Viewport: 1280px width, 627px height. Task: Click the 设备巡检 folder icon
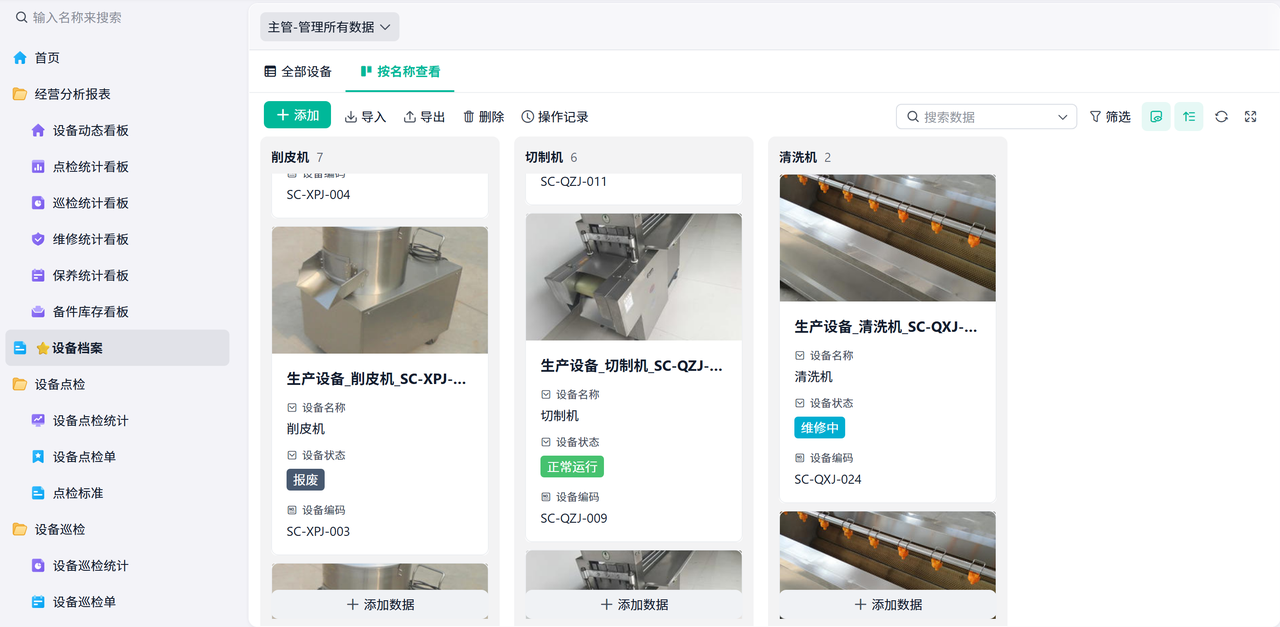pos(20,529)
